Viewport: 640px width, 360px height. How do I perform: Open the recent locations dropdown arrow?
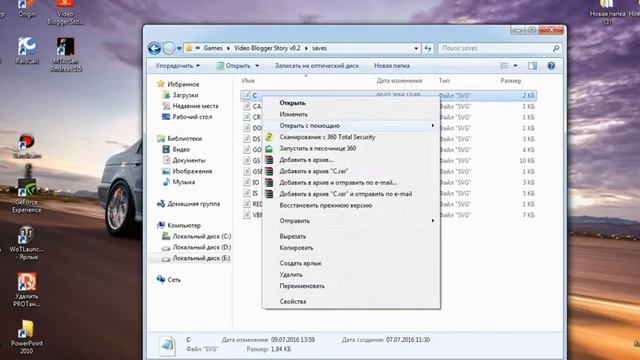(179, 49)
